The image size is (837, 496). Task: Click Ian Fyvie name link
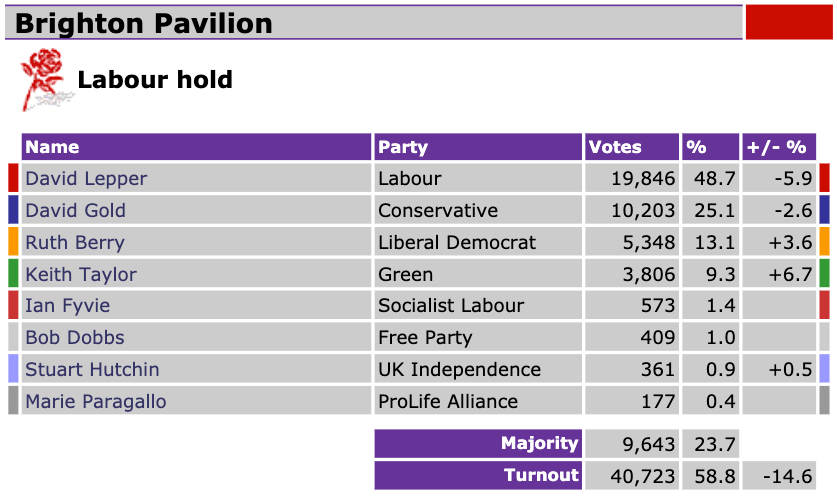pyautogui.click(x=67, y=306)
